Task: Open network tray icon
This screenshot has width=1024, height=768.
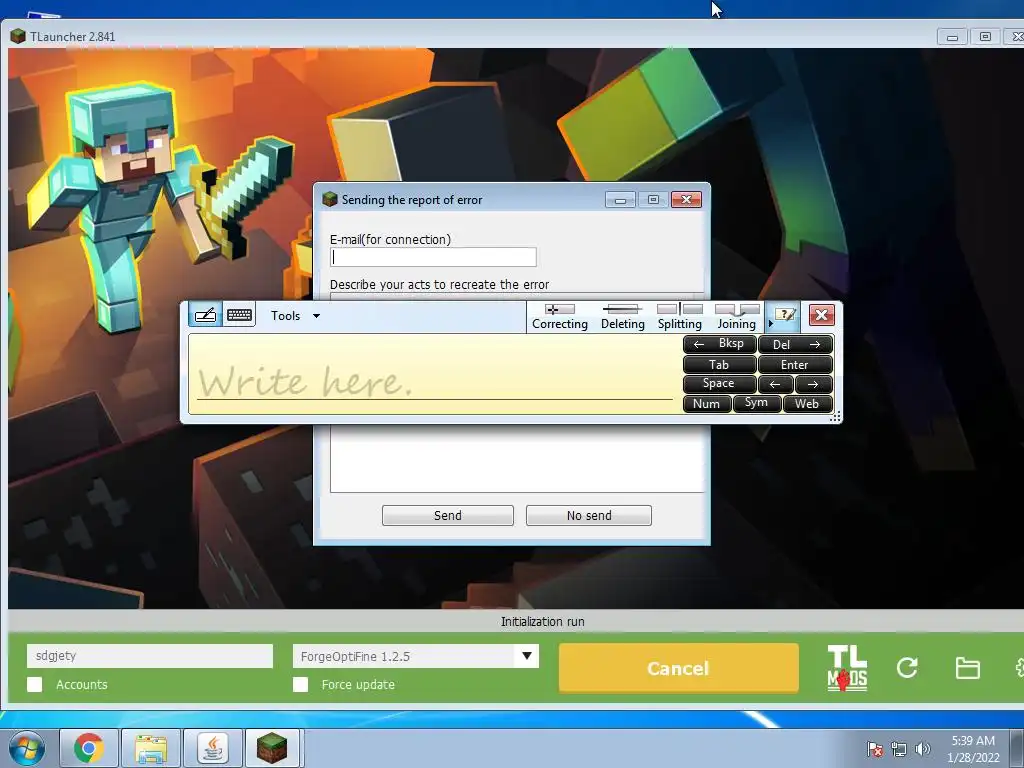Action: coord(899,749)
